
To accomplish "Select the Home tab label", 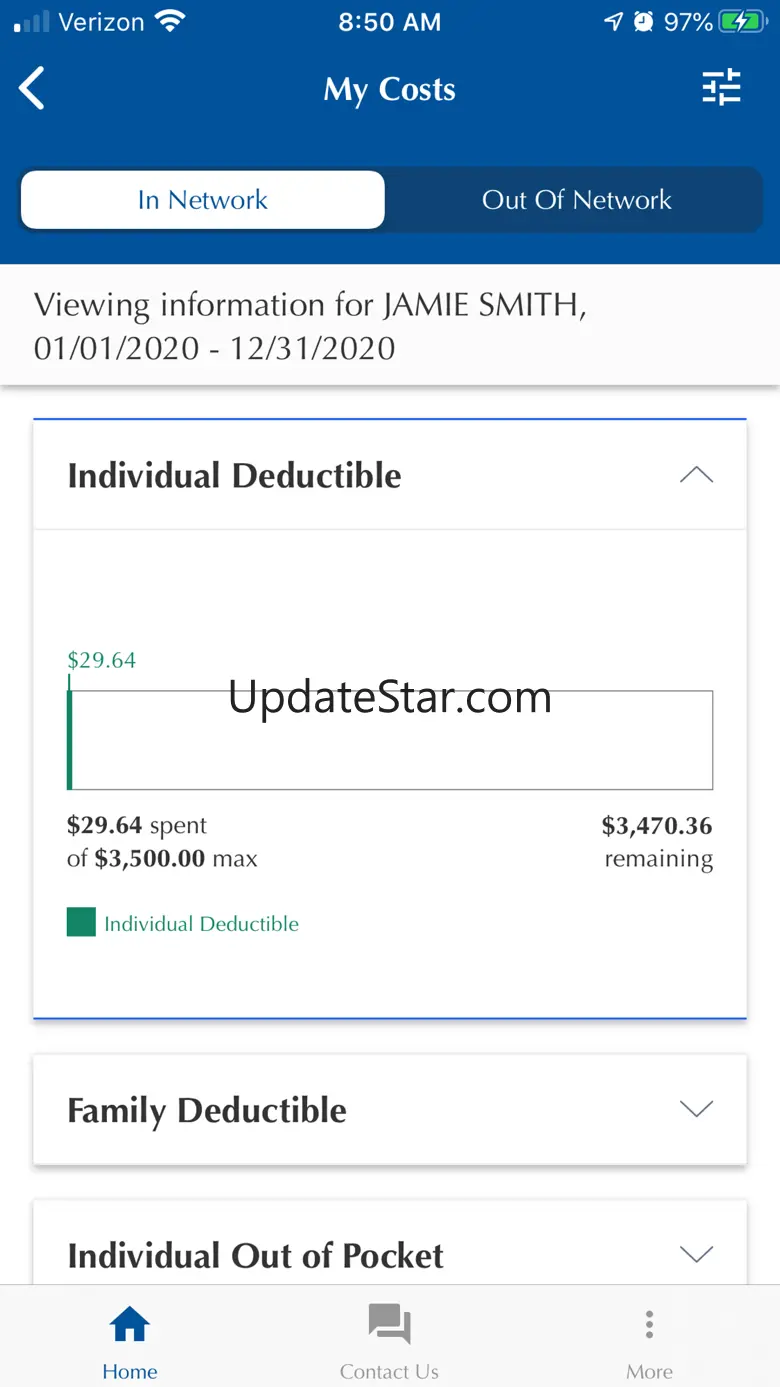I will 130,1371.
